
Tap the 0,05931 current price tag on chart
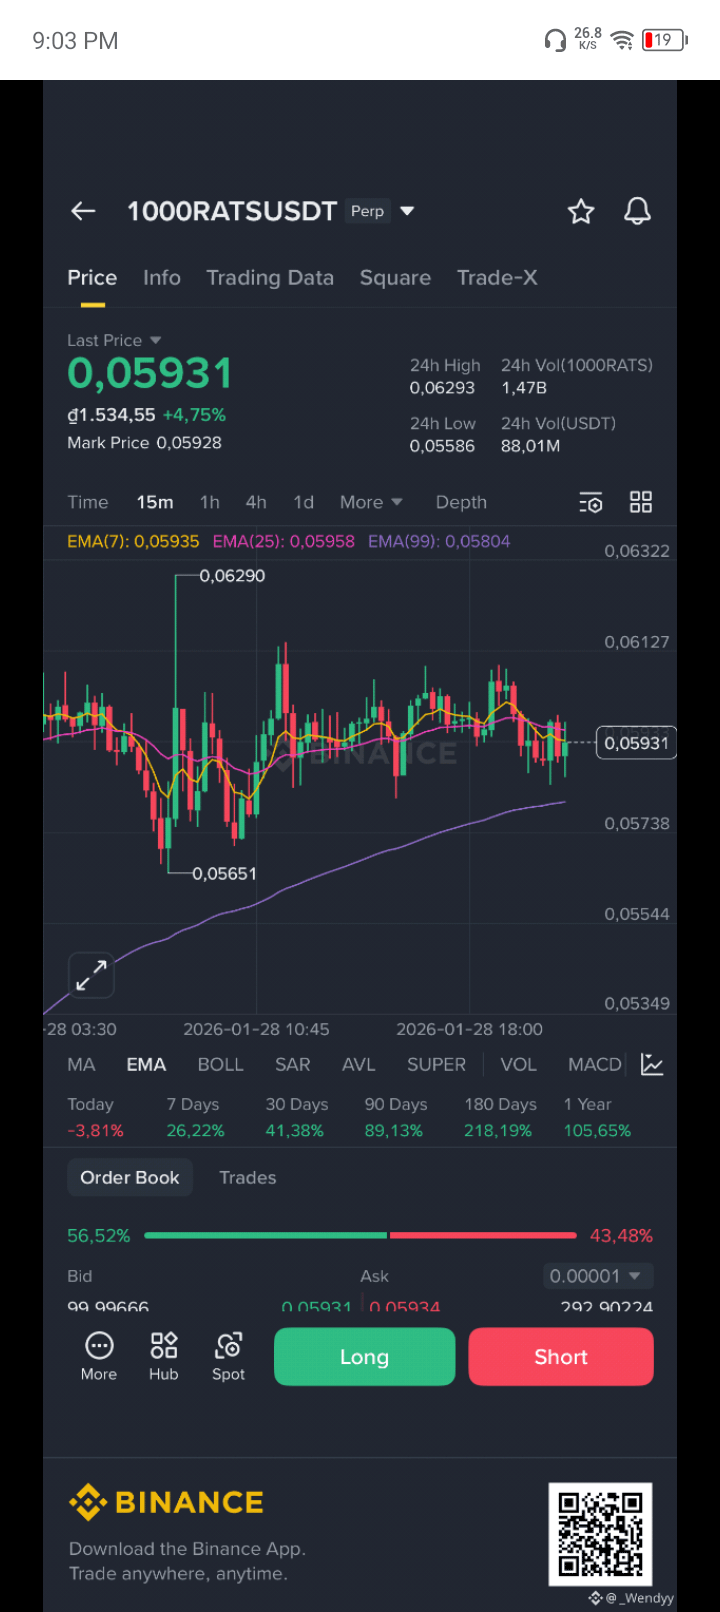636,743
